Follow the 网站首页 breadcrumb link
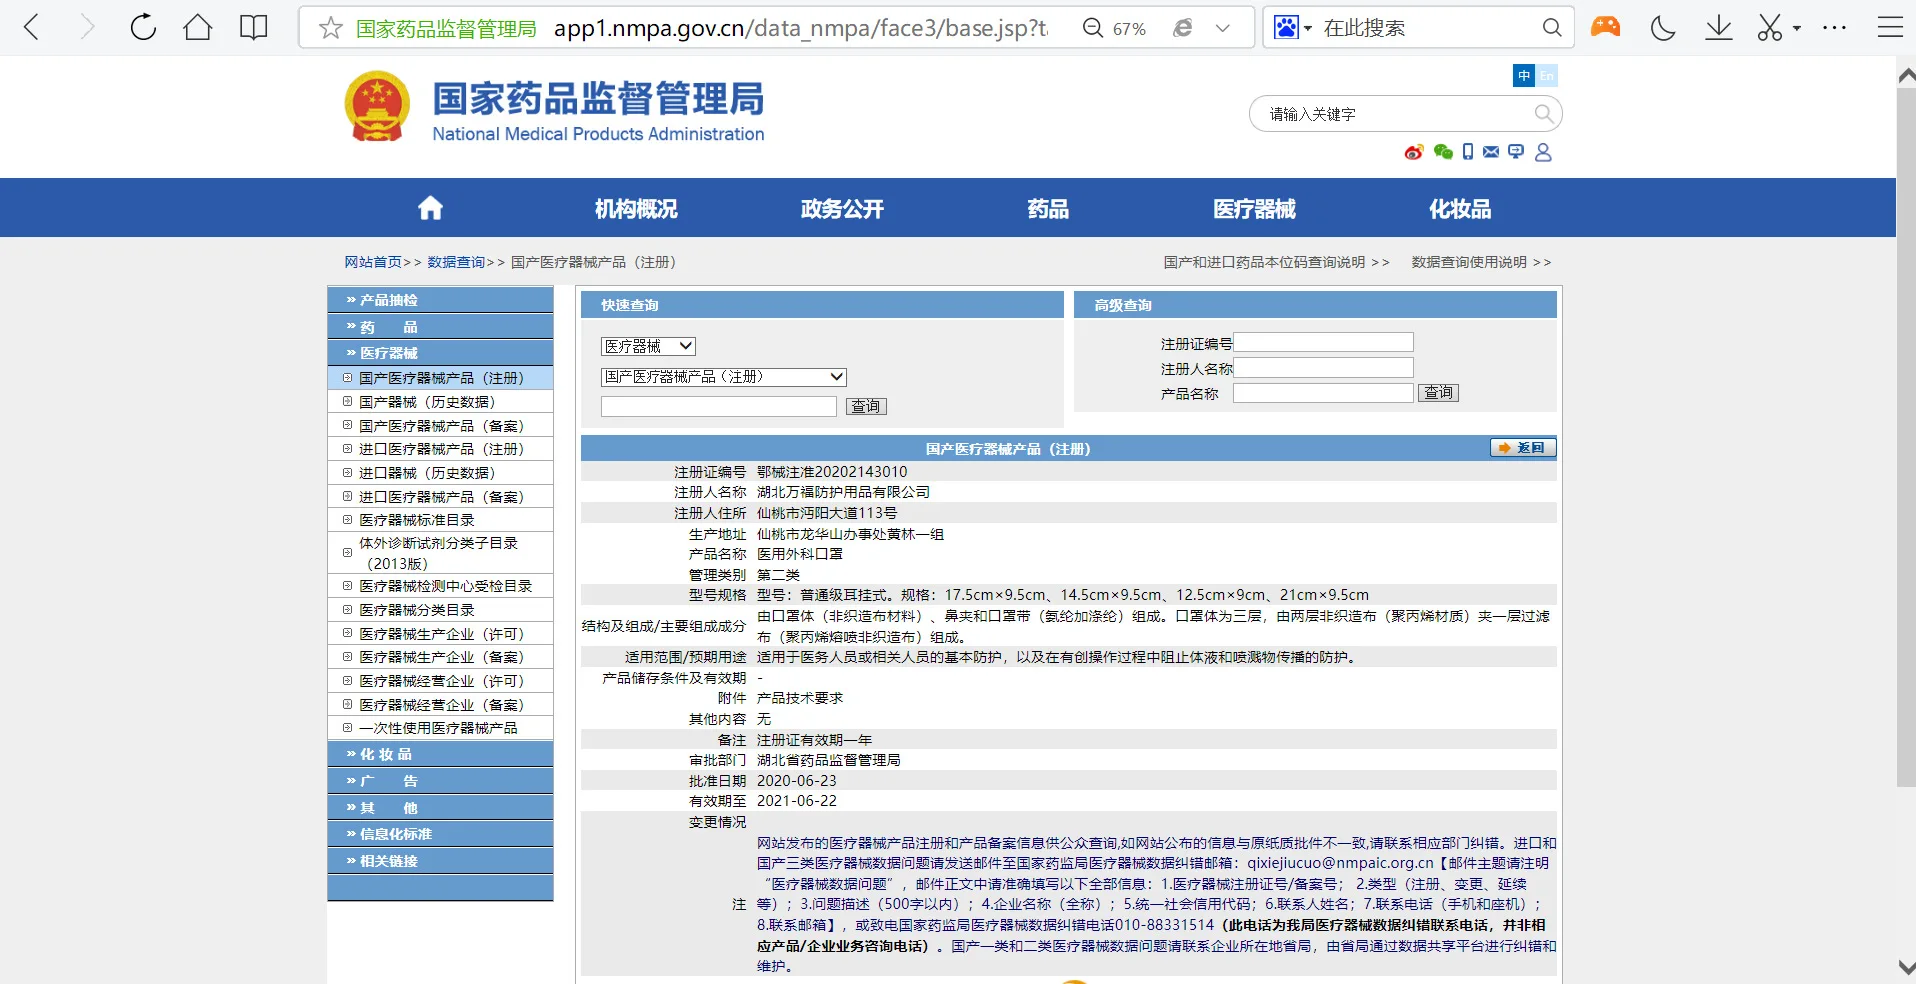The width and height of the screenshot is (1916, 984). (x=373, y=262)
